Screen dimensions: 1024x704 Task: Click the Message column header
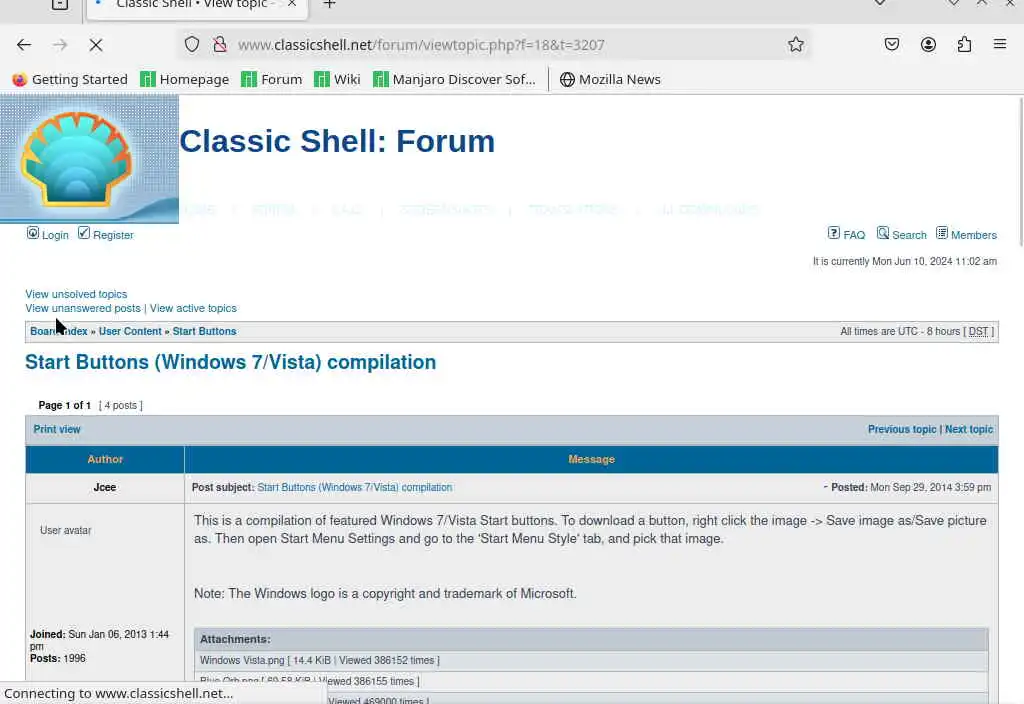point(592,459)
